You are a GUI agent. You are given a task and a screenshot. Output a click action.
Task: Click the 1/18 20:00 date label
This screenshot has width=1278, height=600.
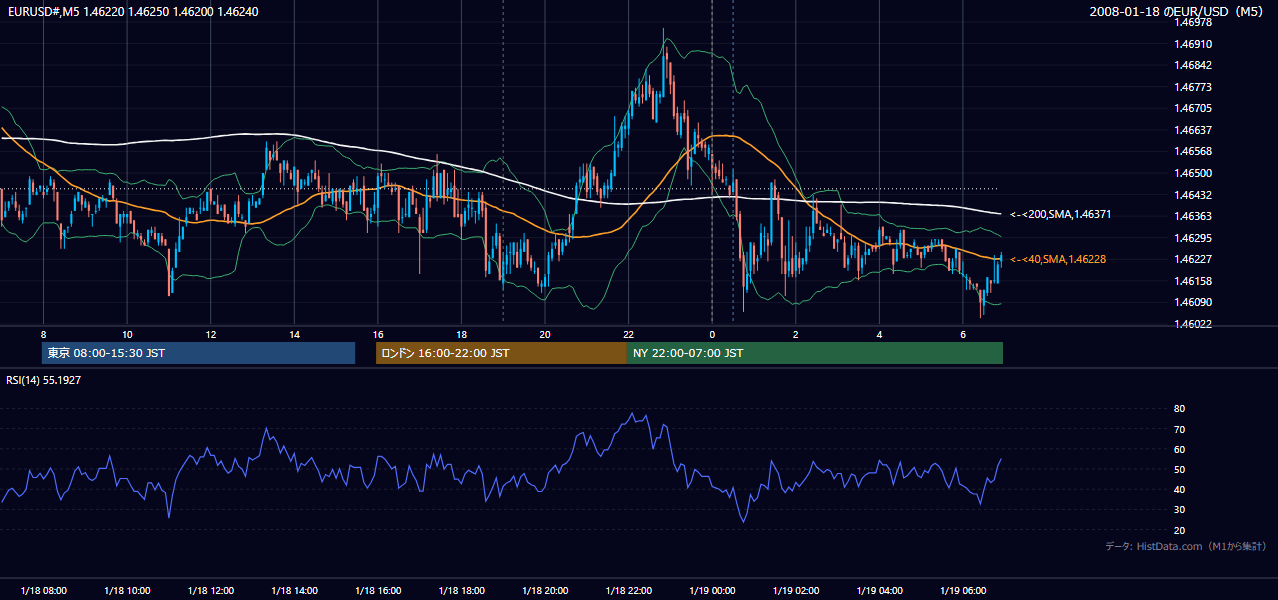click(544, 590)
